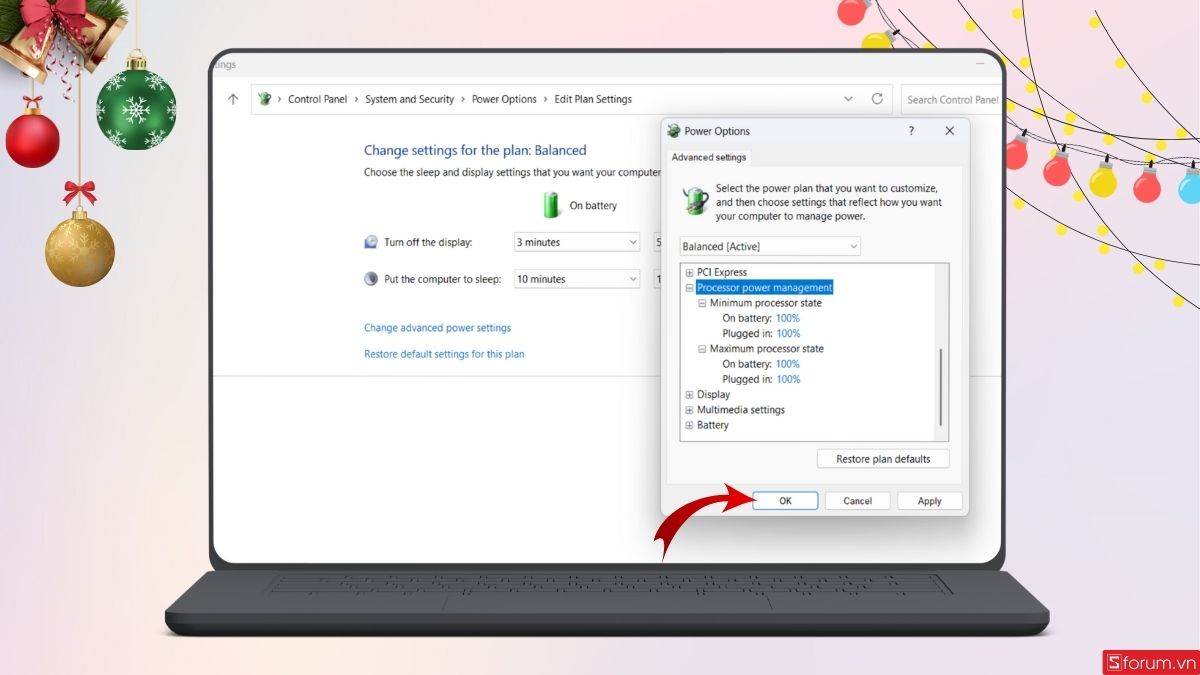Click the Power Options dialog title icon
The height and width of the screenshot is (675, 1200).
click(x=674, y=131)
